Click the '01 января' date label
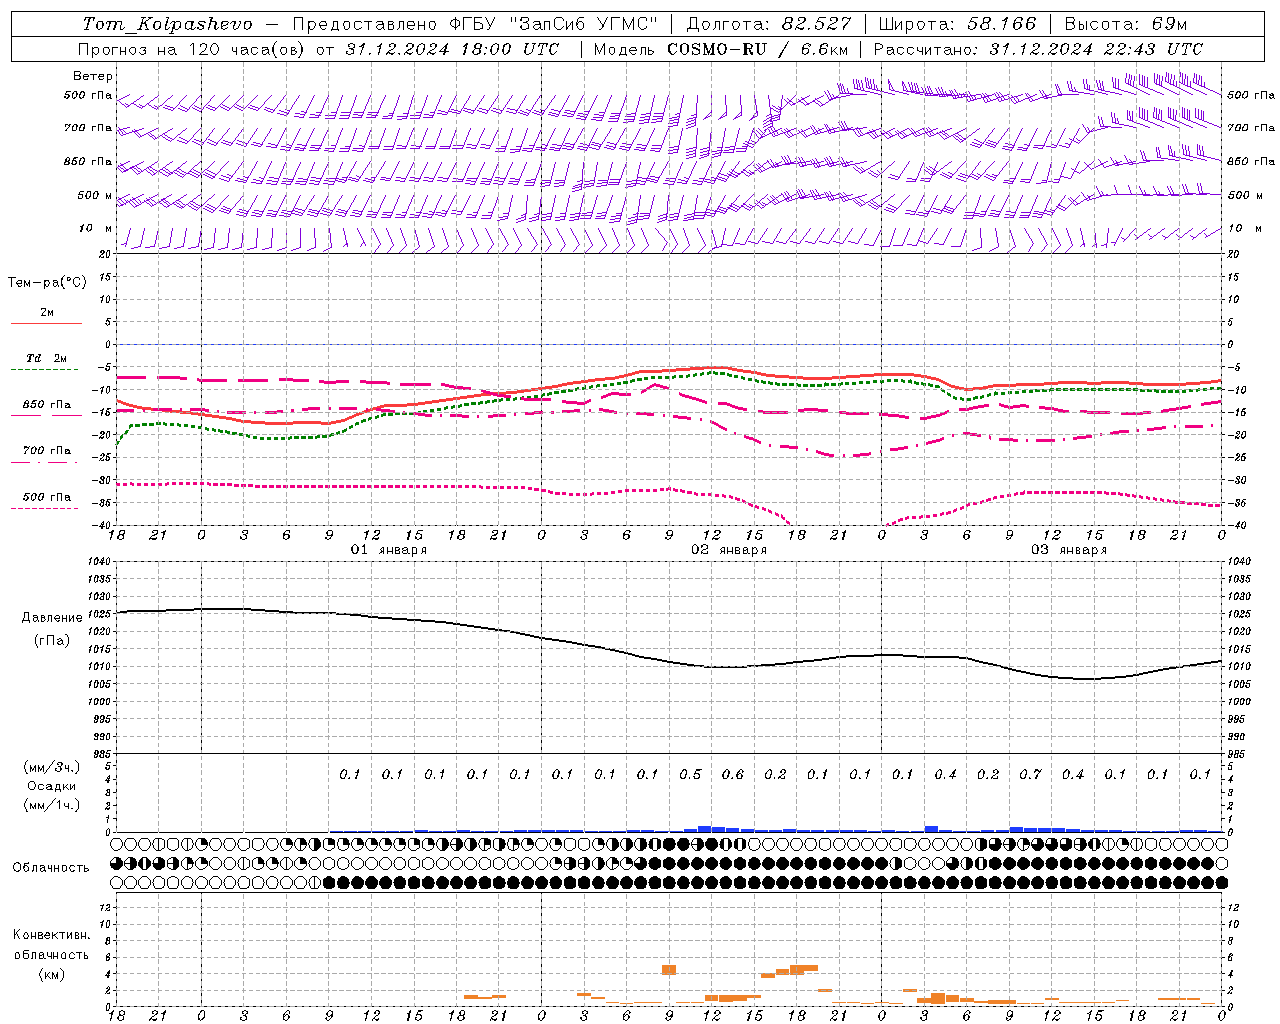The height and width of the screenshot is (1024, 1280). pos(388,550)
